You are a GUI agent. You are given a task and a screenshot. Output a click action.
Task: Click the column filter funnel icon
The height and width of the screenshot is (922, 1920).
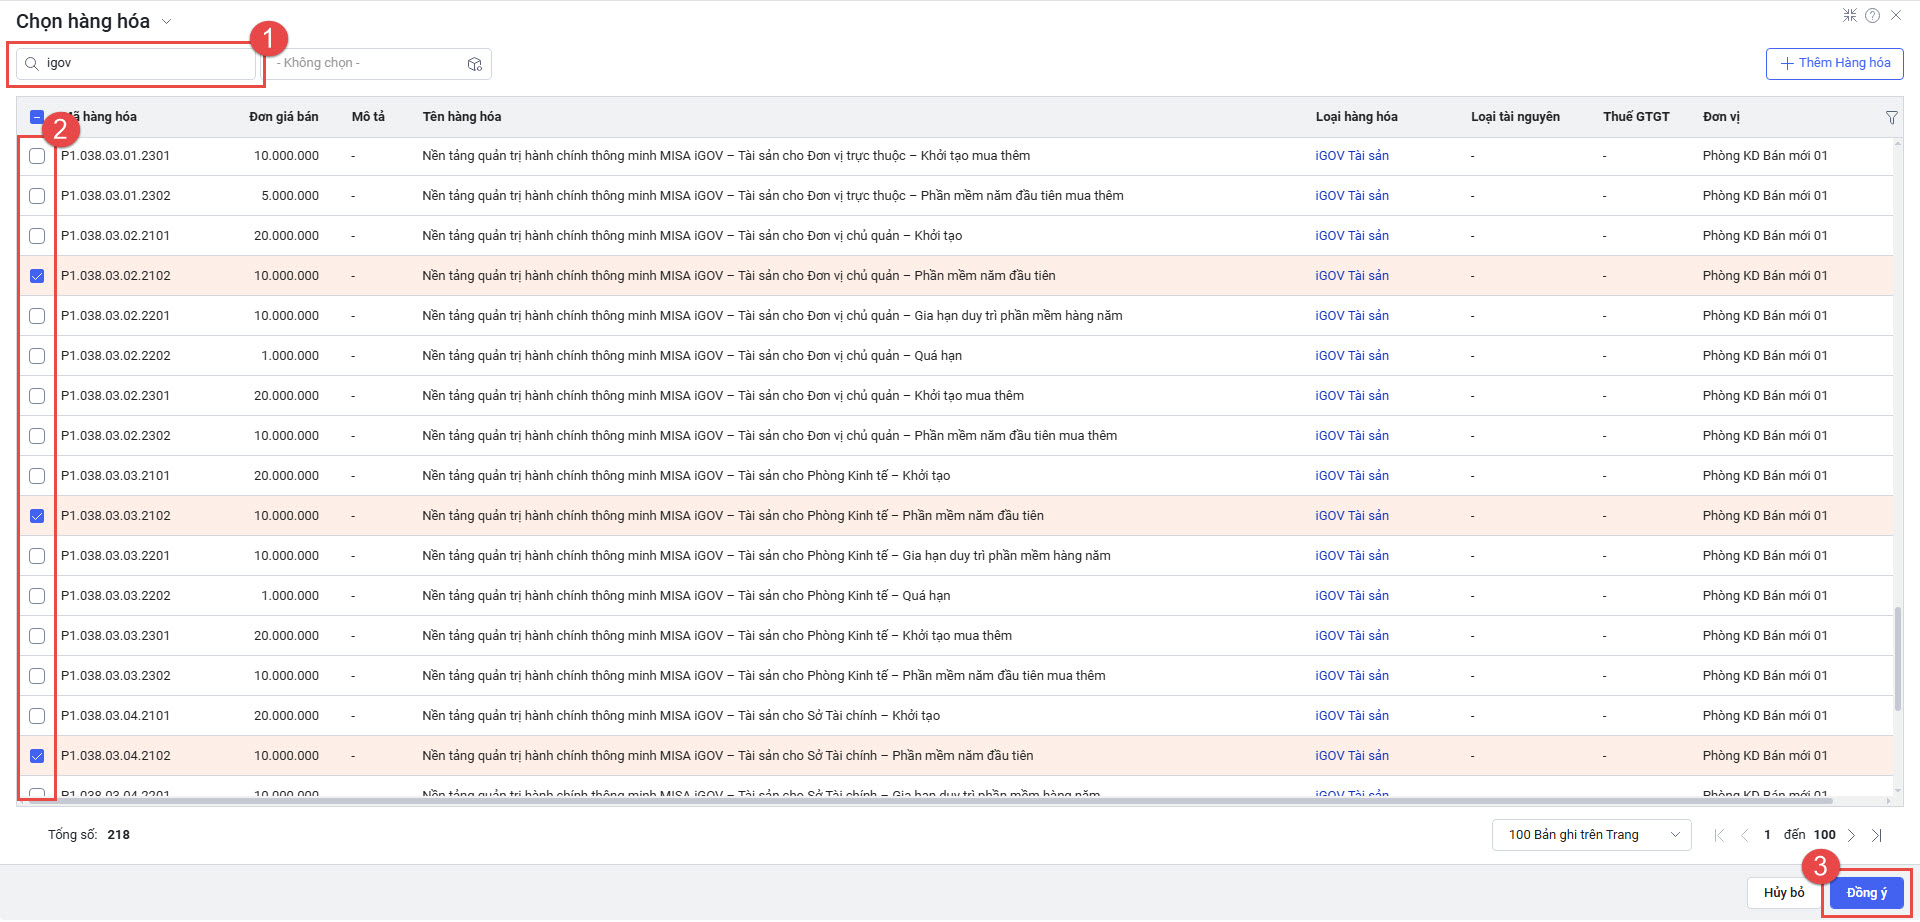point(1891,118)
